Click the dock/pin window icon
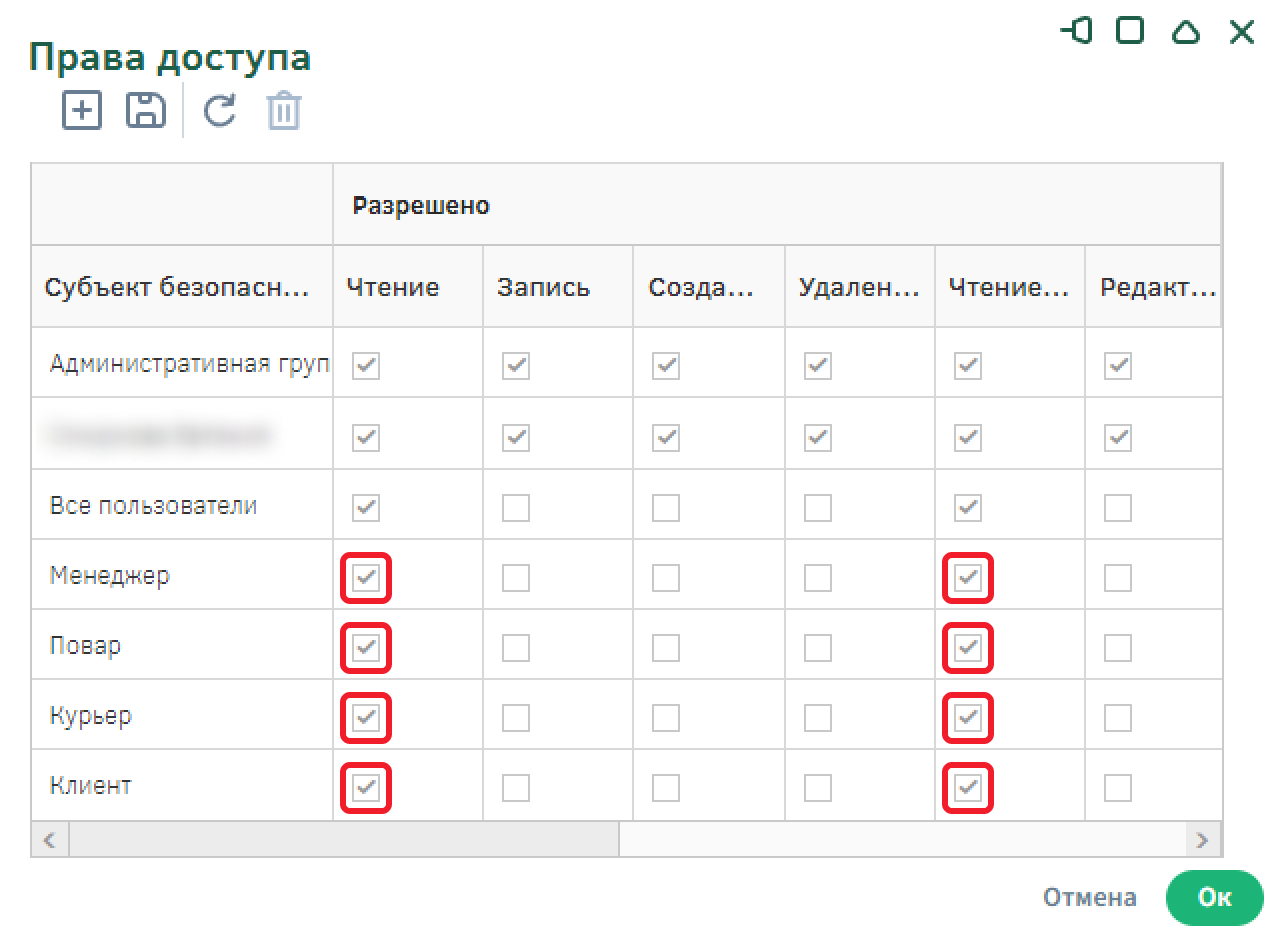Viewport: 1280px width, 934px height. coord(1076,31)
